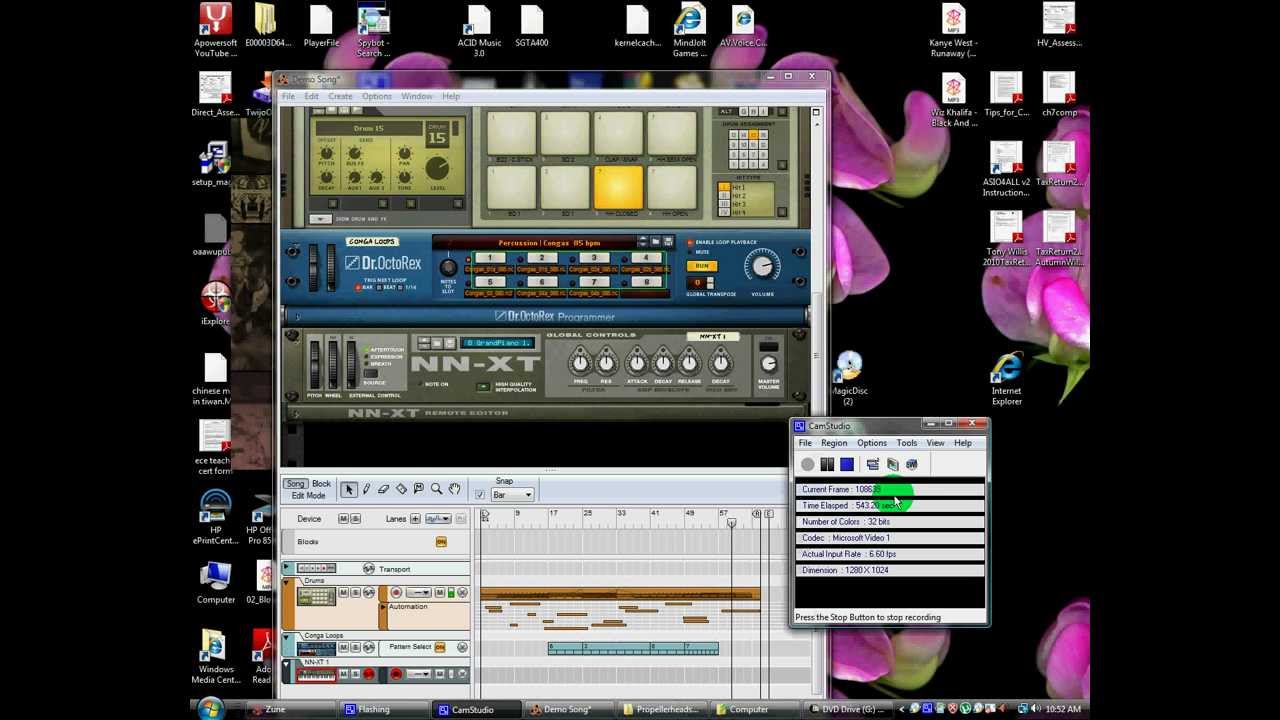
Task: Expand the Transport track
Action: point(287,568)
